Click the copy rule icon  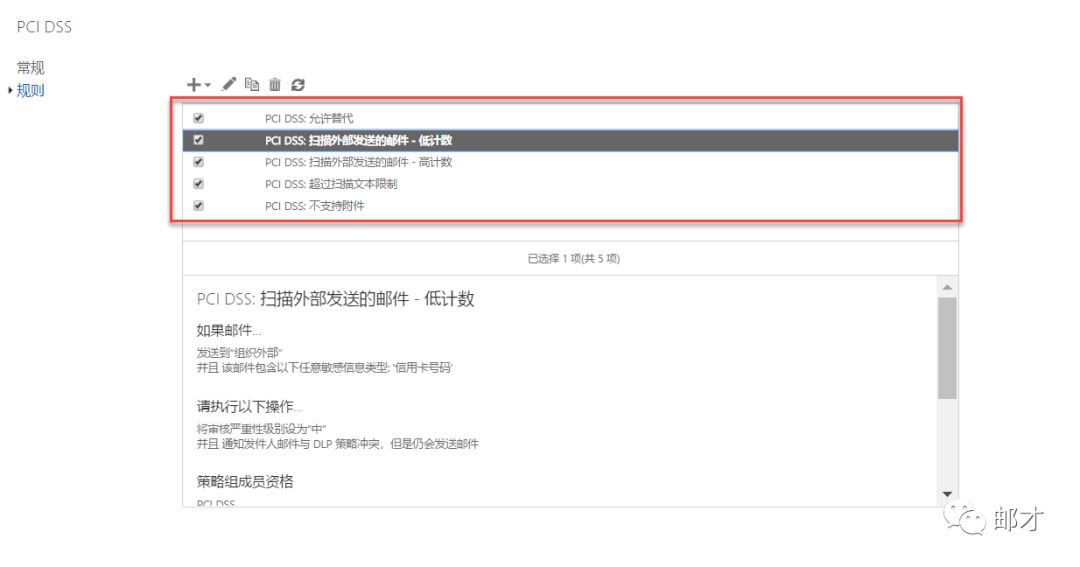tap(252, 85)
